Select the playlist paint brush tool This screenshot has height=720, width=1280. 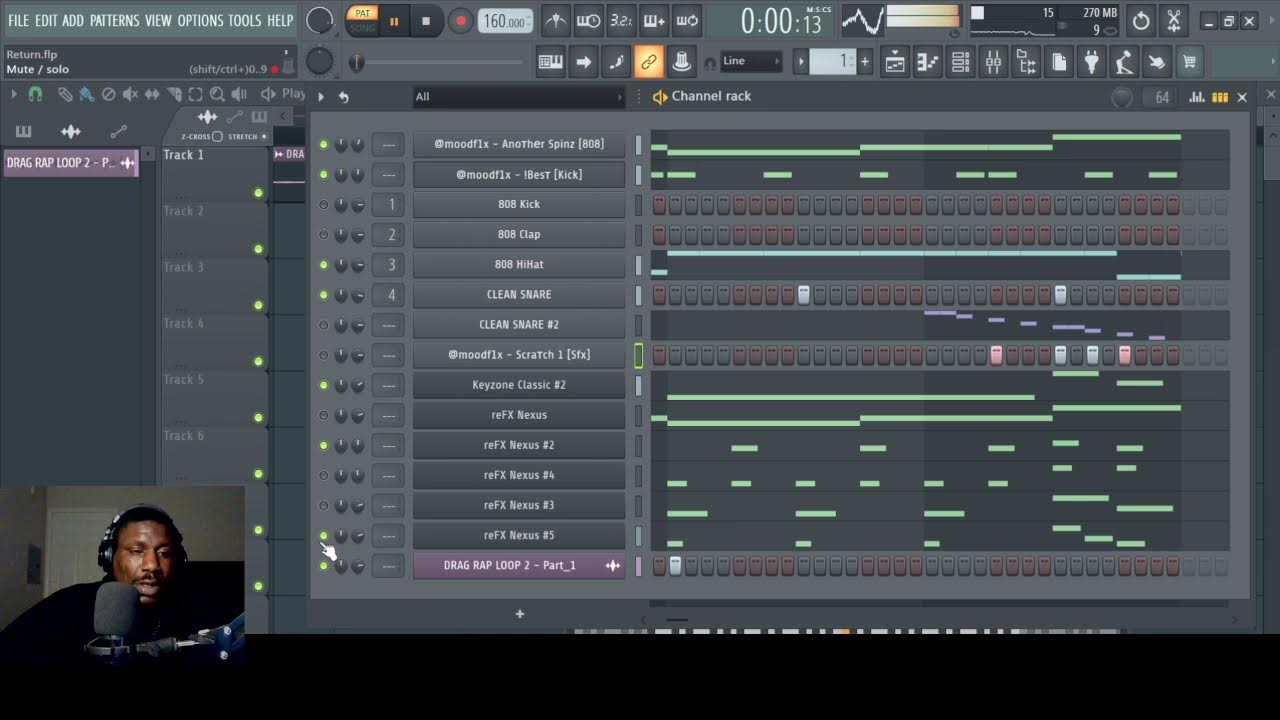click(x=86, y=94)
